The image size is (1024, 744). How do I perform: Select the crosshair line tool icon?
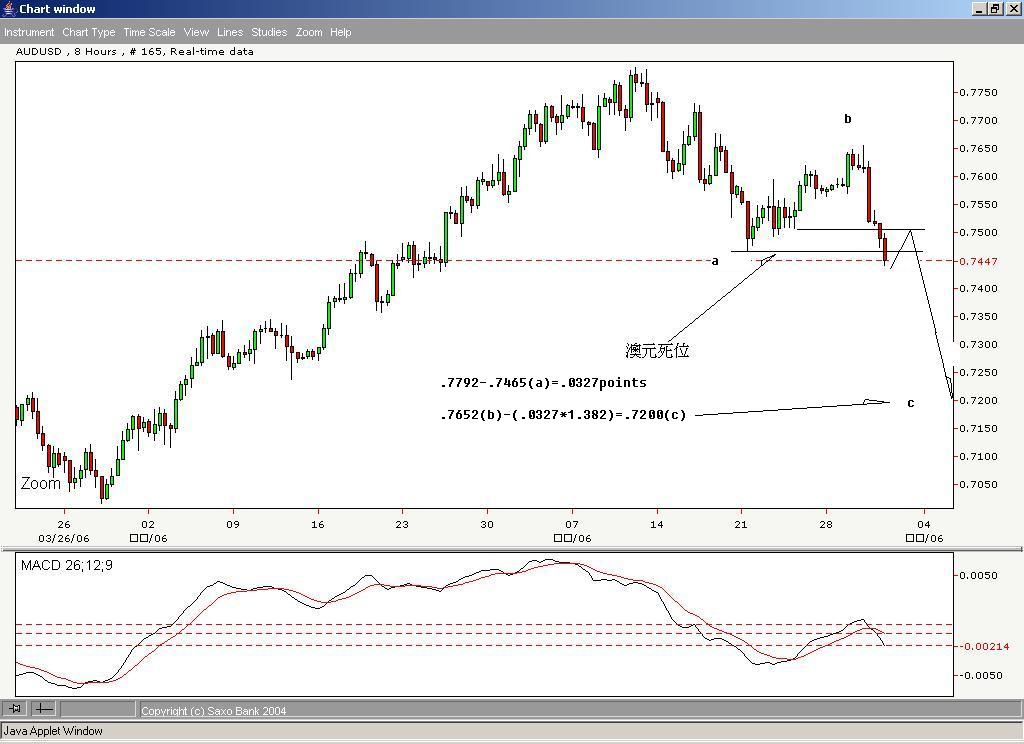click(43, 709)
